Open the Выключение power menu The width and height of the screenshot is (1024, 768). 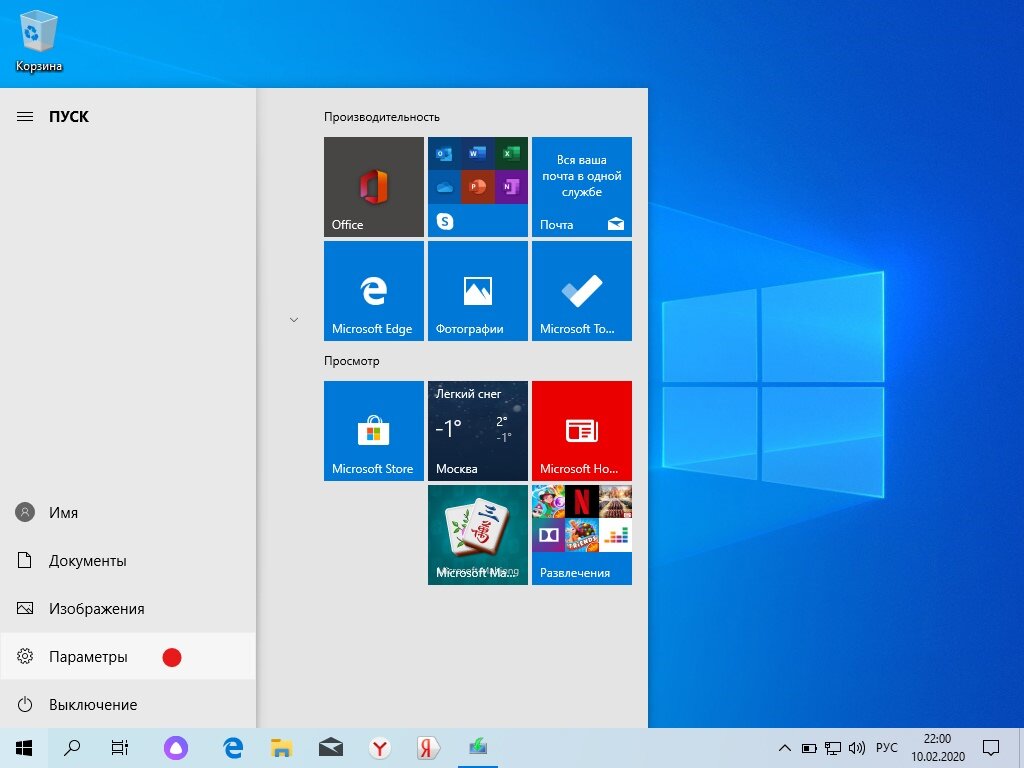point(128,705)
